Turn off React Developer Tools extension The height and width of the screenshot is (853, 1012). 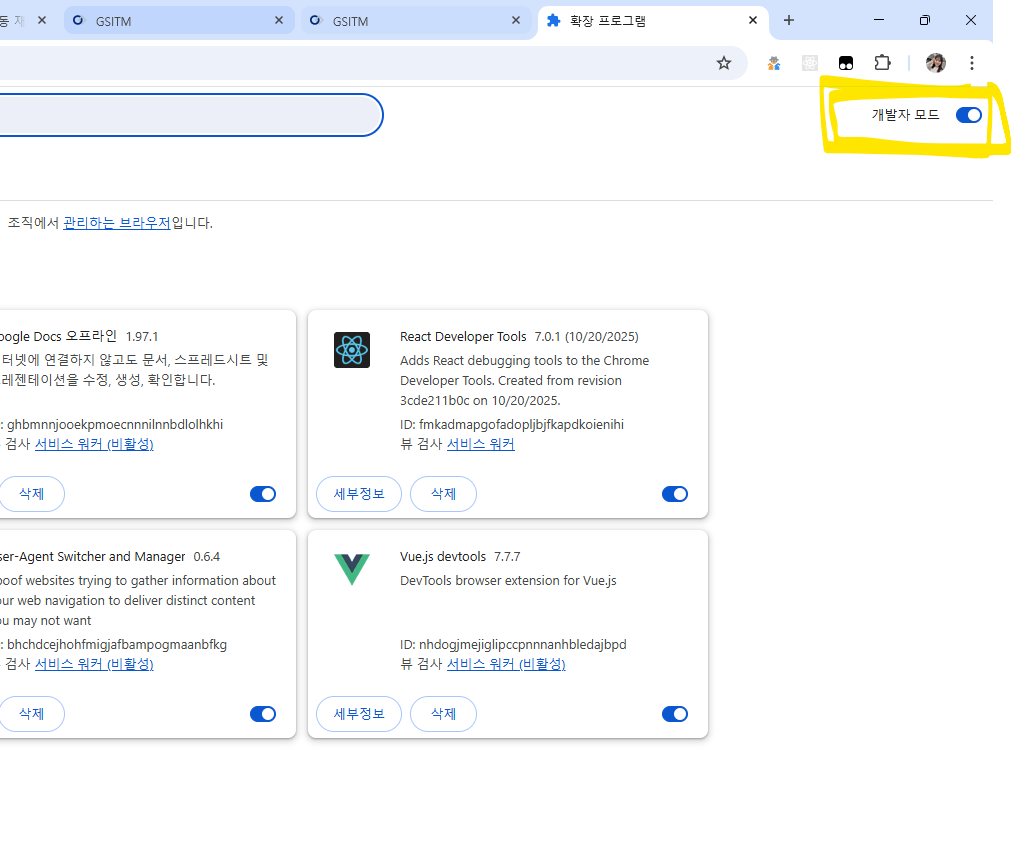click(675, 494)
